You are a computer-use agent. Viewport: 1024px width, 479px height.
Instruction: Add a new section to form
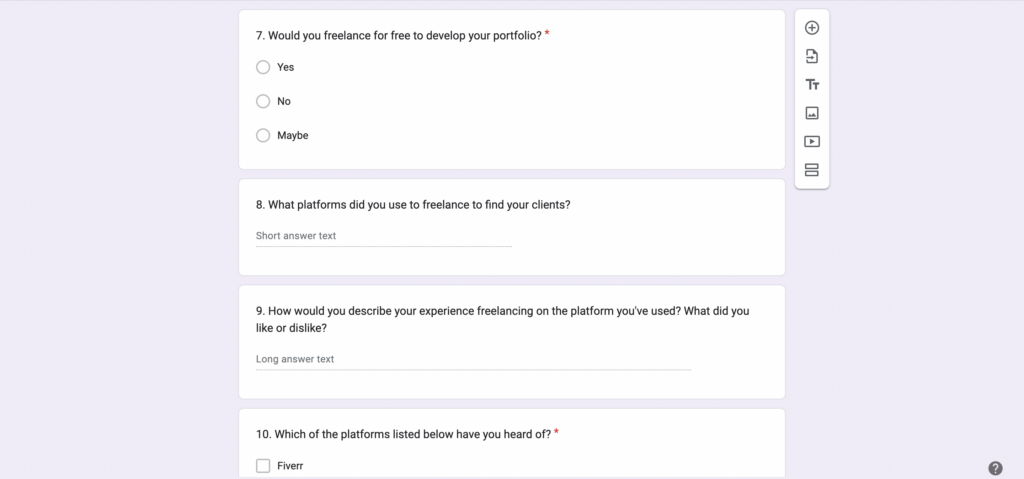[x=812, y=170]
